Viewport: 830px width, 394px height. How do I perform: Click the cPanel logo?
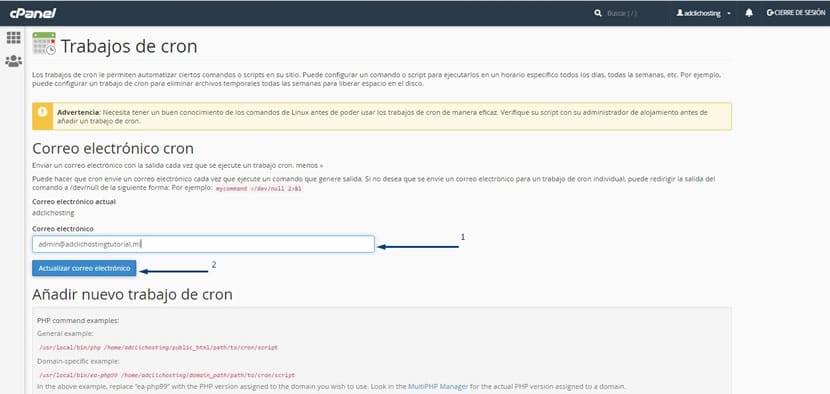pyautogui.click(x=32, y=13)
